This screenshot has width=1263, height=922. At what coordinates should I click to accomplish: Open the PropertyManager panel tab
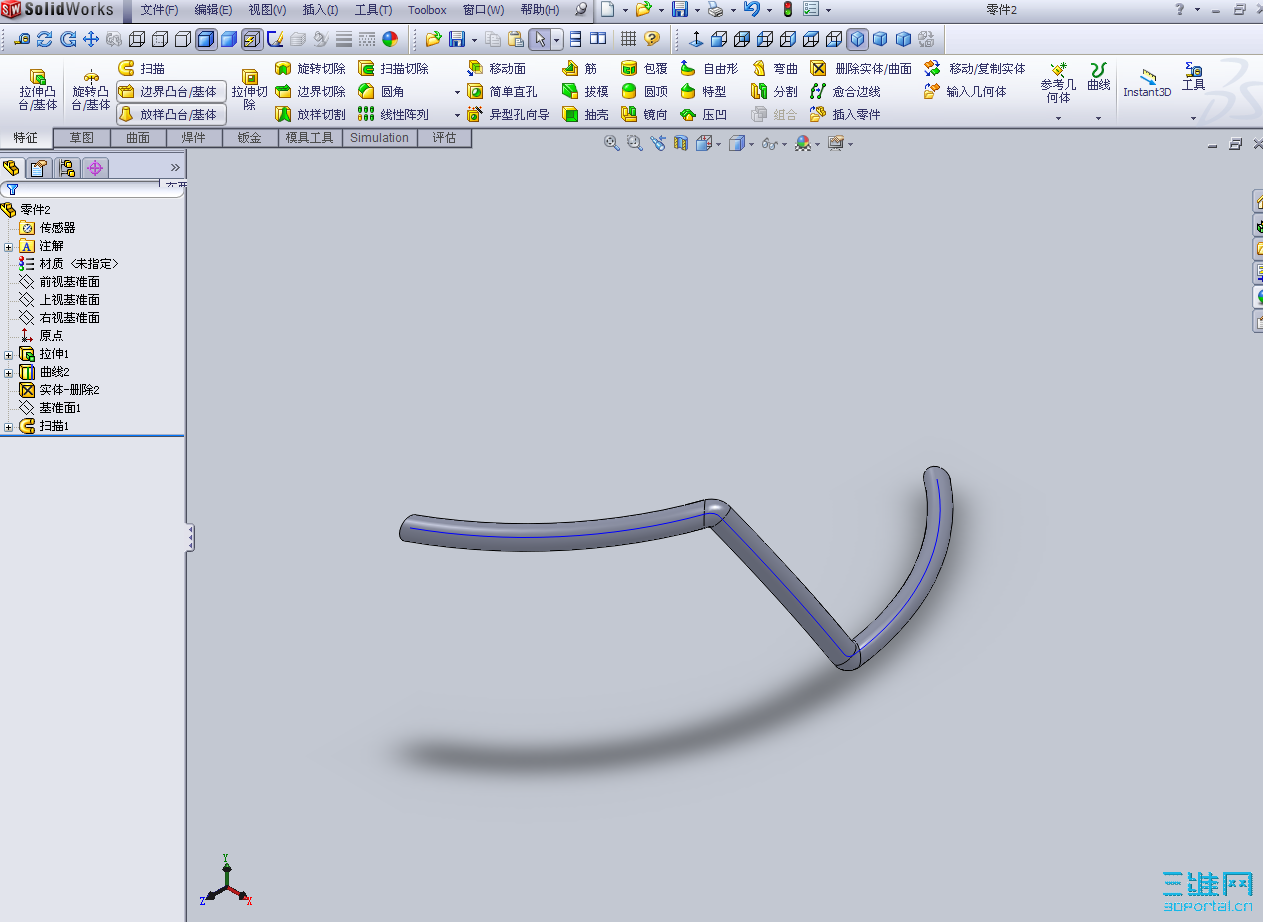tap(39, 168)
